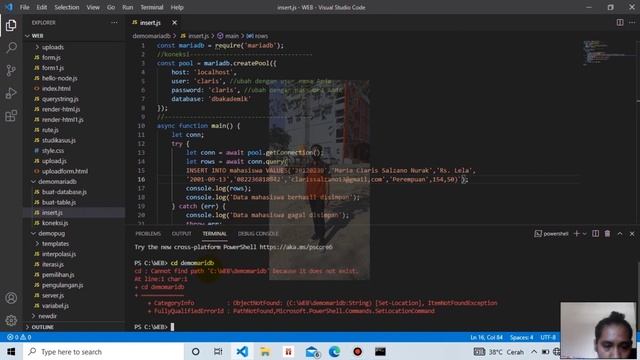640x360 pixels.
Task: Open the Go menu
Action: (x=111, y=7)
